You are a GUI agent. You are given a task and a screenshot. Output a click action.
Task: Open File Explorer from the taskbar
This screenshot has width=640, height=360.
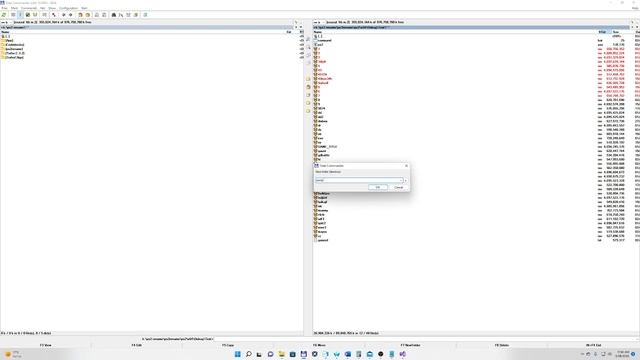(282, 354)
